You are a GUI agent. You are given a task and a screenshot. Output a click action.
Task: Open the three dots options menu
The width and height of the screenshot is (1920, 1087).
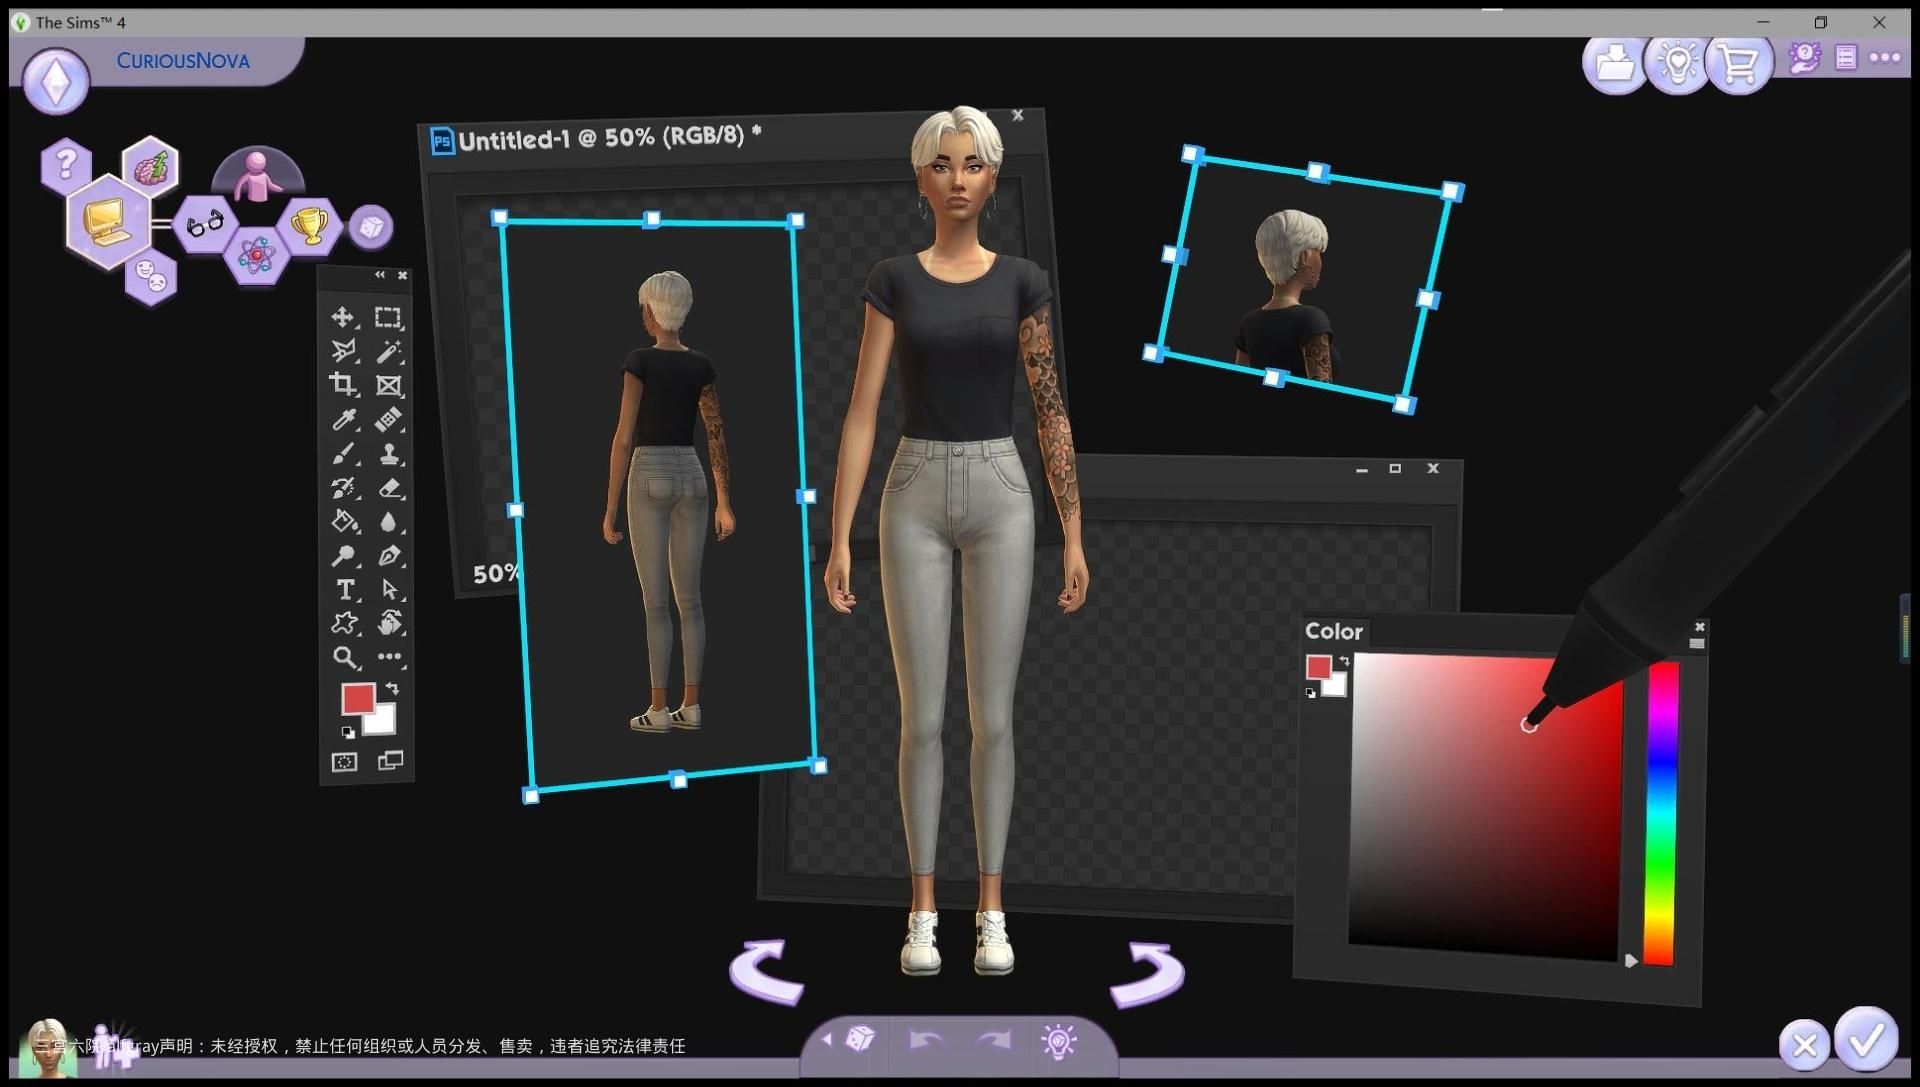pyautogui.click(x=1885, y=58)
